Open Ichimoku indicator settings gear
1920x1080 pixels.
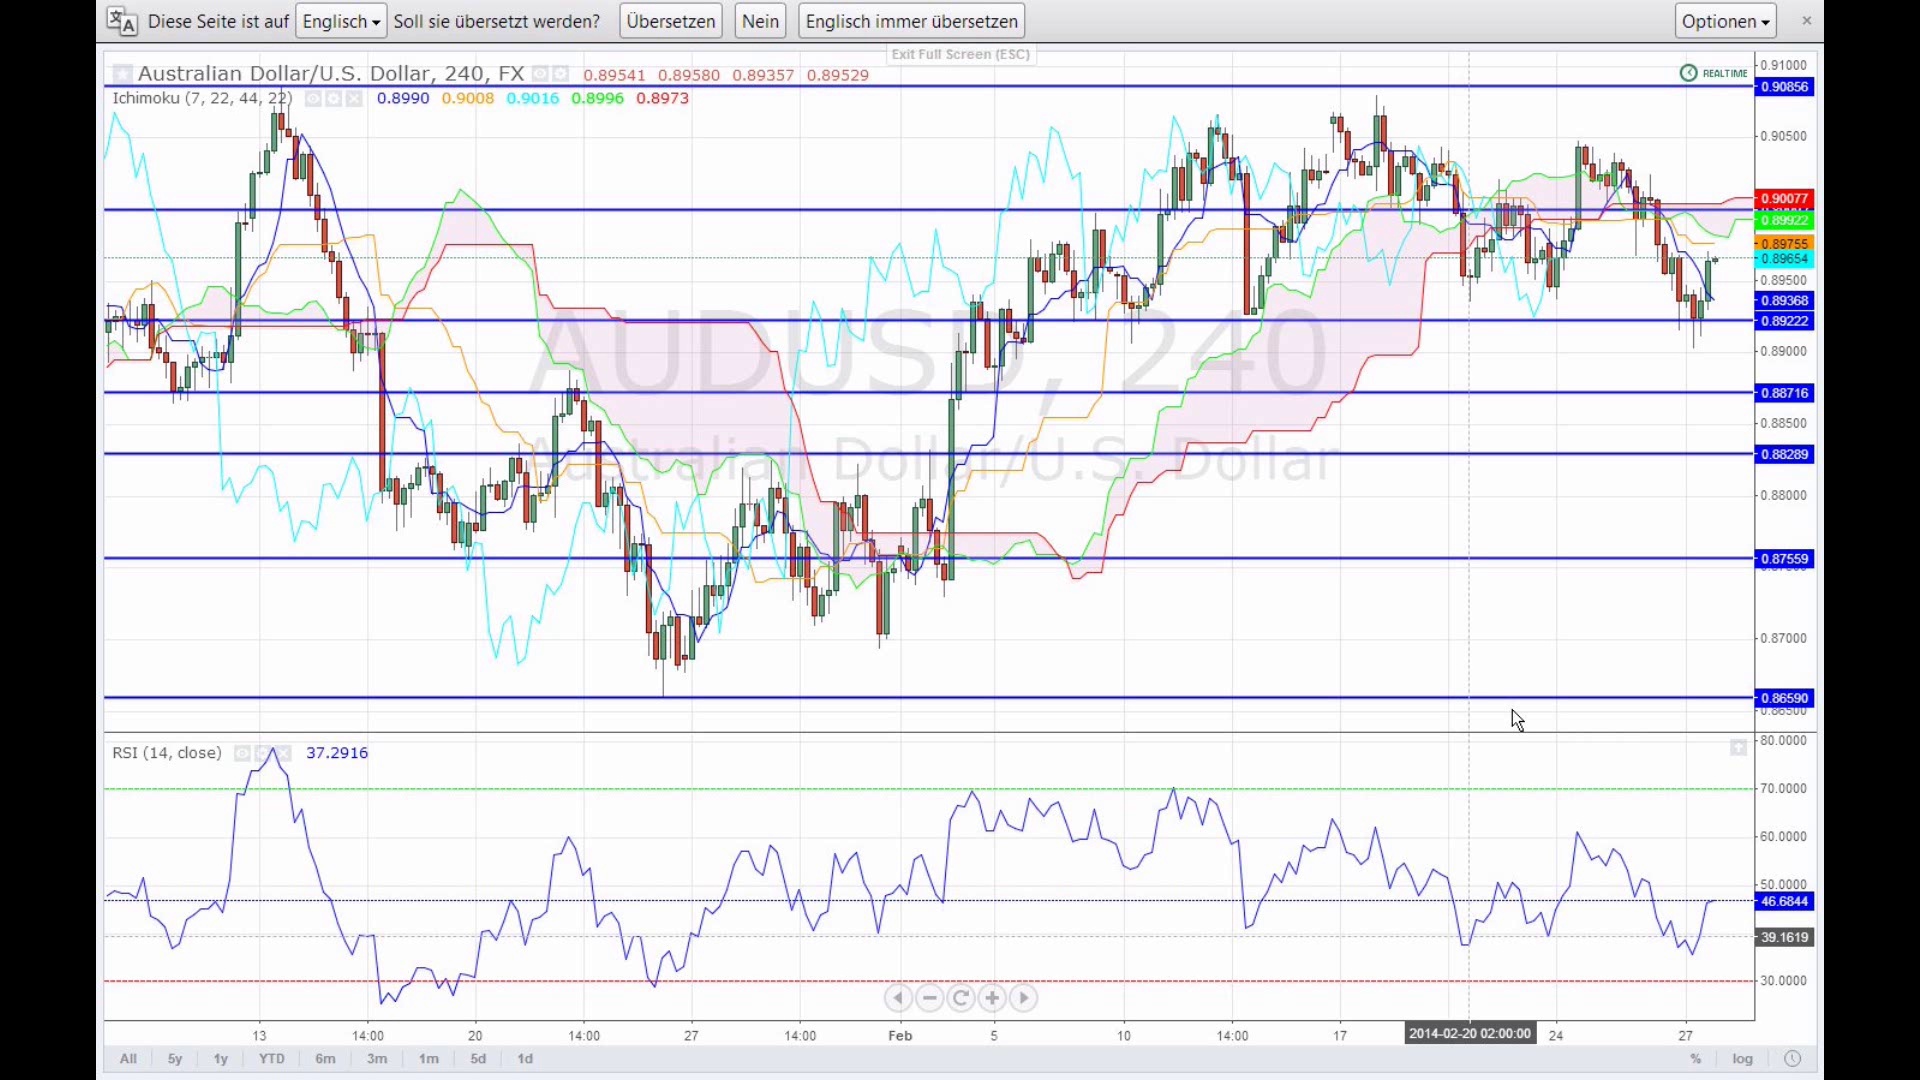tap(333, 98)
